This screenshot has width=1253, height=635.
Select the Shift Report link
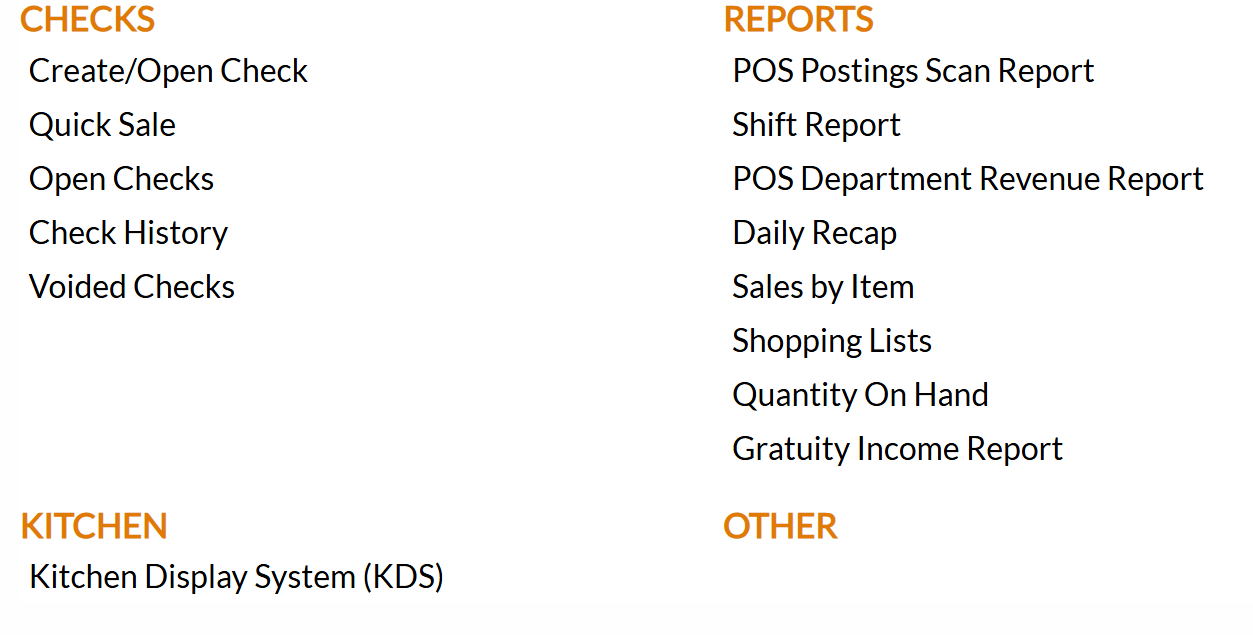point(815,125)
